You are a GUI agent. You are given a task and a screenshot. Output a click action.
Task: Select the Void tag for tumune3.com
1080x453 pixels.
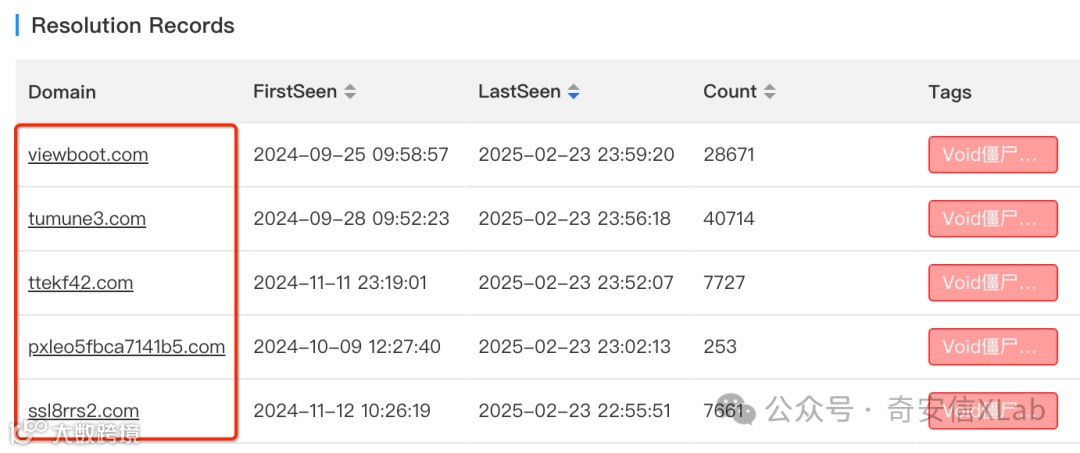pos(992,219)
